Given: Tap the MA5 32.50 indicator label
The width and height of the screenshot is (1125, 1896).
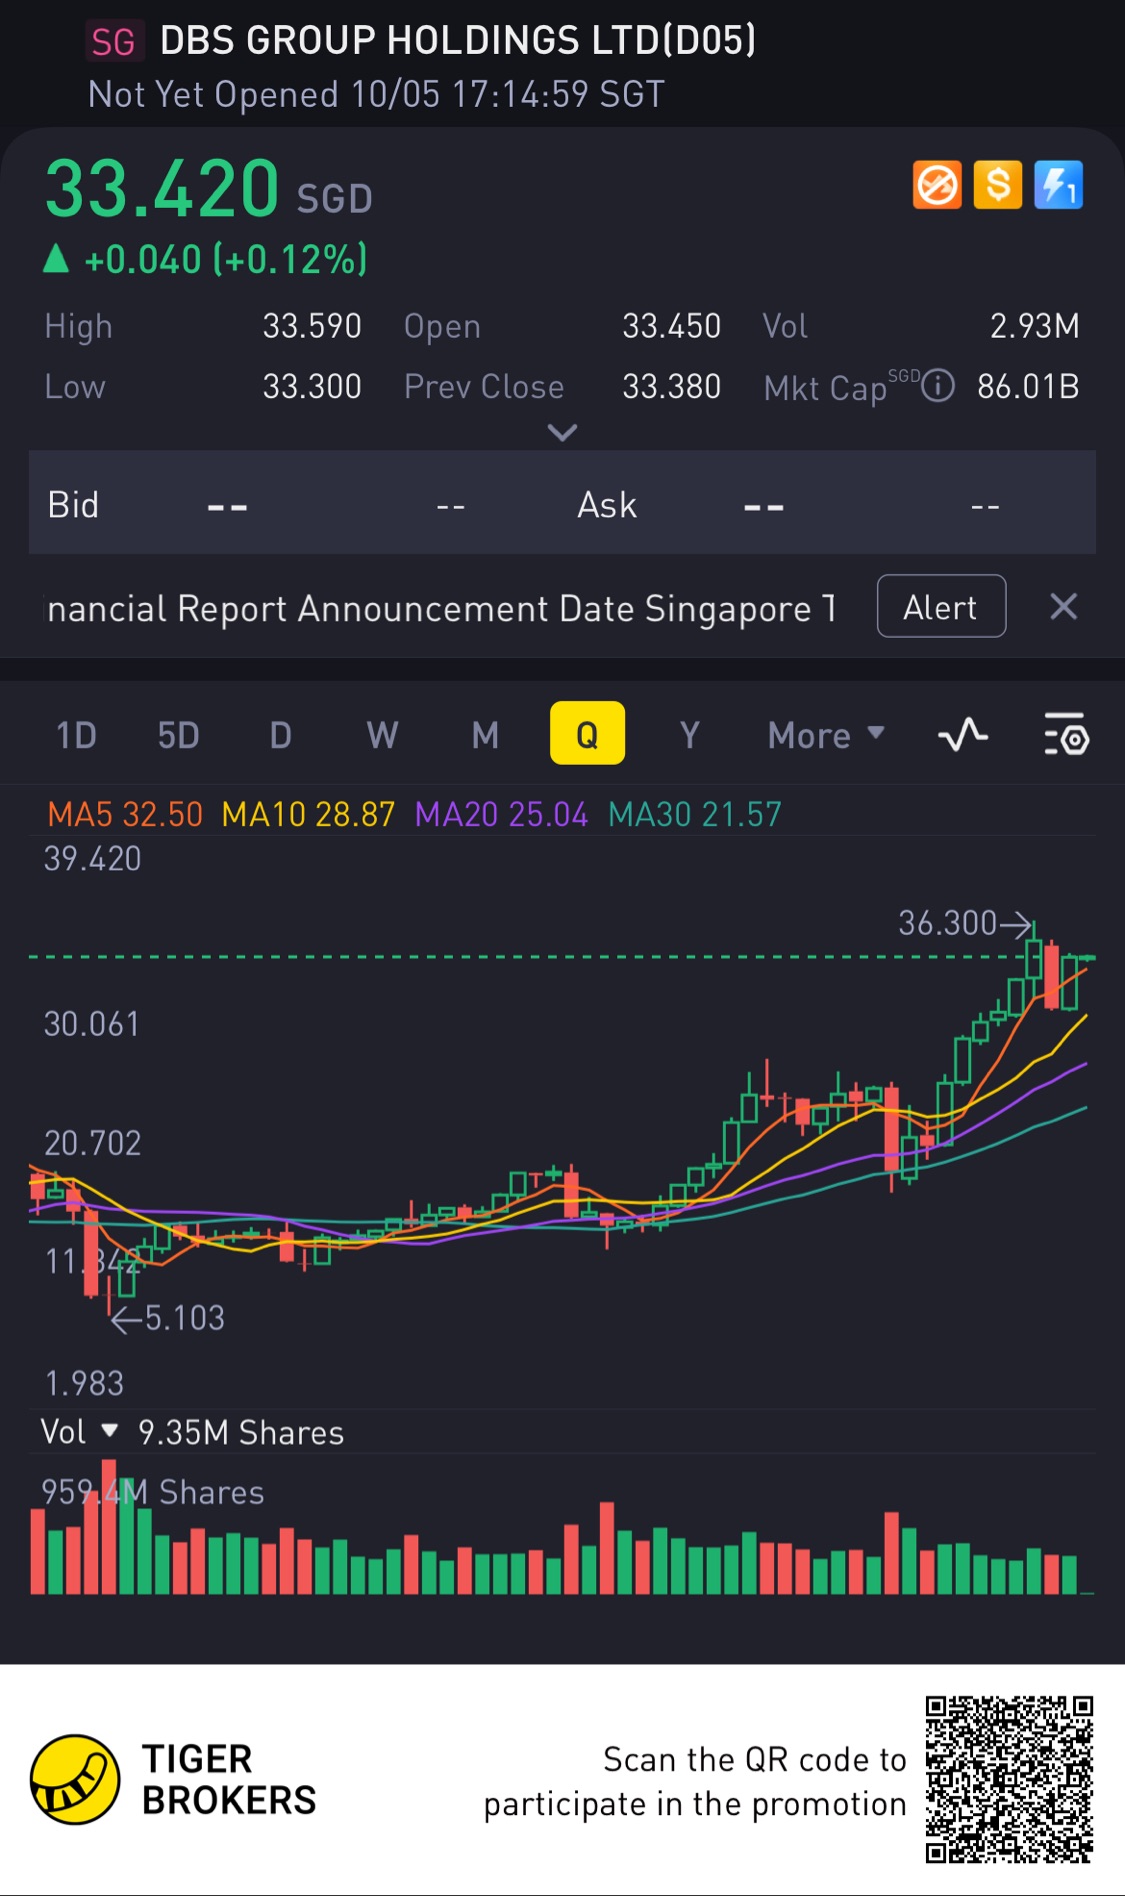Looking at the screenshot, I should [x=125, y=814].
